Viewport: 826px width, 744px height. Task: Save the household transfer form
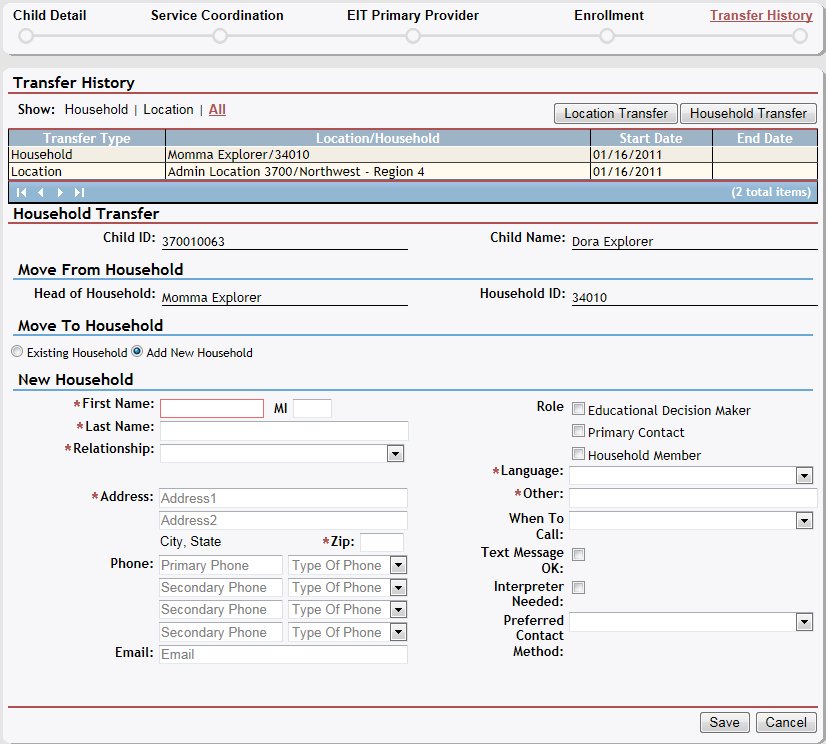(x=724, y=723)
